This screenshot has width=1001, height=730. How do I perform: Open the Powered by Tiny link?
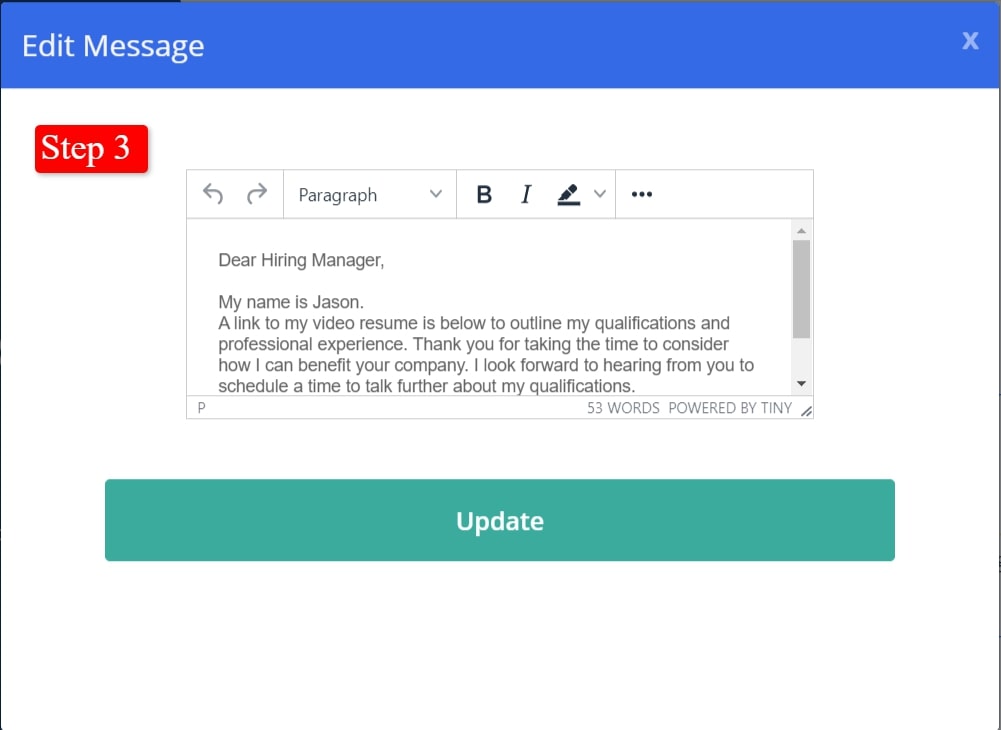click(730, 408)
